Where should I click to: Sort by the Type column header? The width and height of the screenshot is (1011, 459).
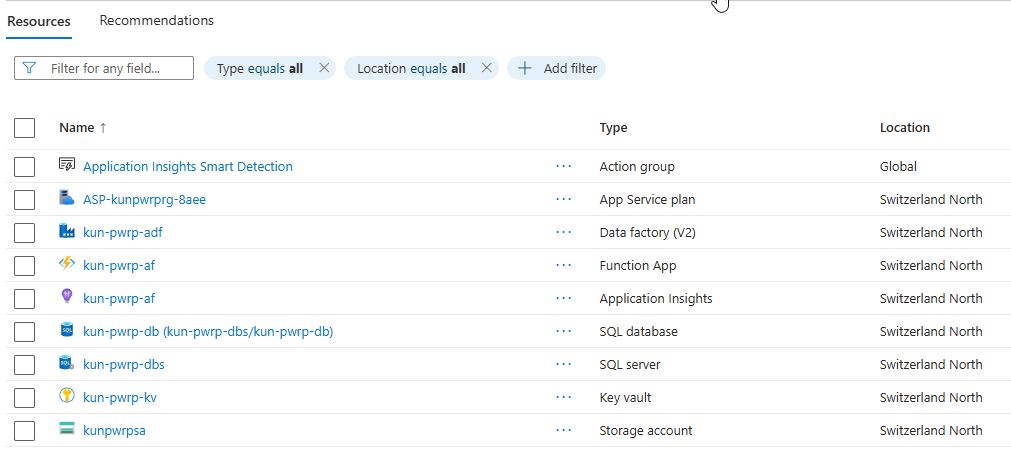coord(613,128)
